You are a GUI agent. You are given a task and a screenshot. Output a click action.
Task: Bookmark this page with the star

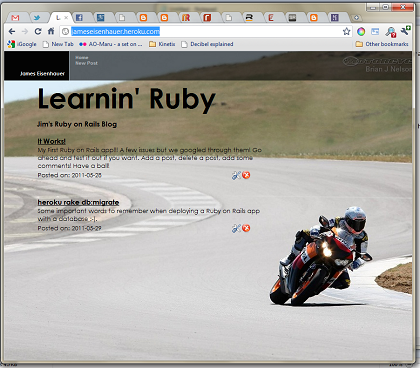pyautogui.click(x=347, y=32)
